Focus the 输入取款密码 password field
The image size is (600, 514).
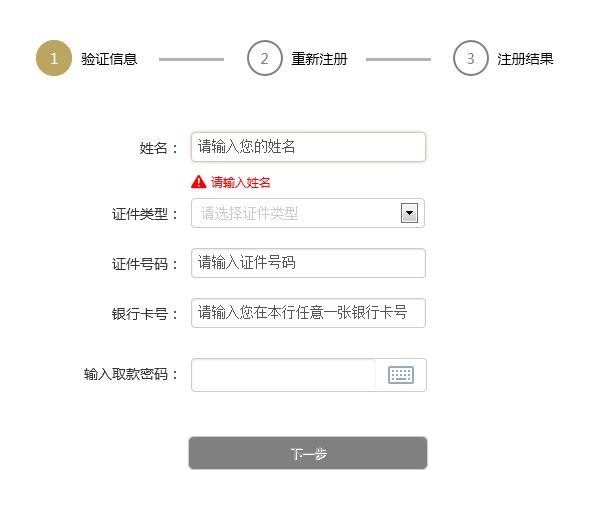283,375
